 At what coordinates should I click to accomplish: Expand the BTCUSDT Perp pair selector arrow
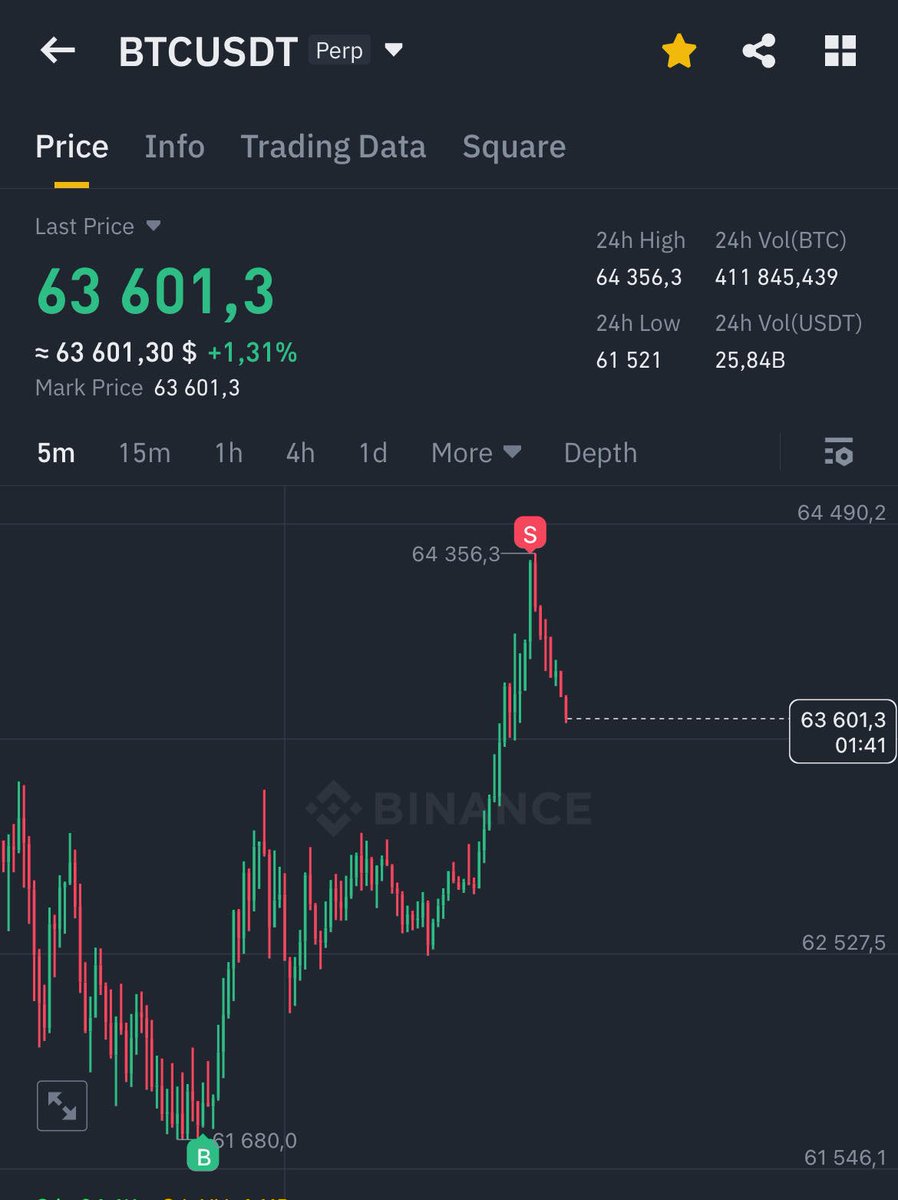(394, 50)
